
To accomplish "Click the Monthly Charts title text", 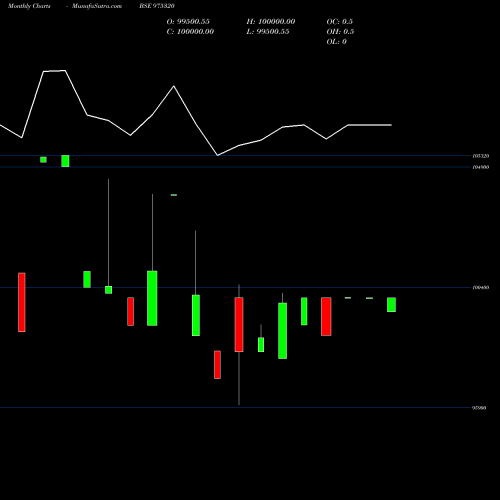I will pos(29,6).
